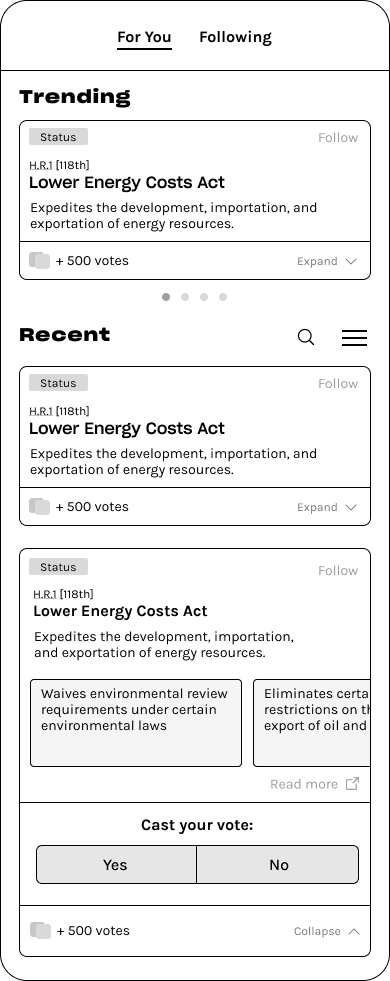Toggle Follow on the first Recent card

[338, 384]
